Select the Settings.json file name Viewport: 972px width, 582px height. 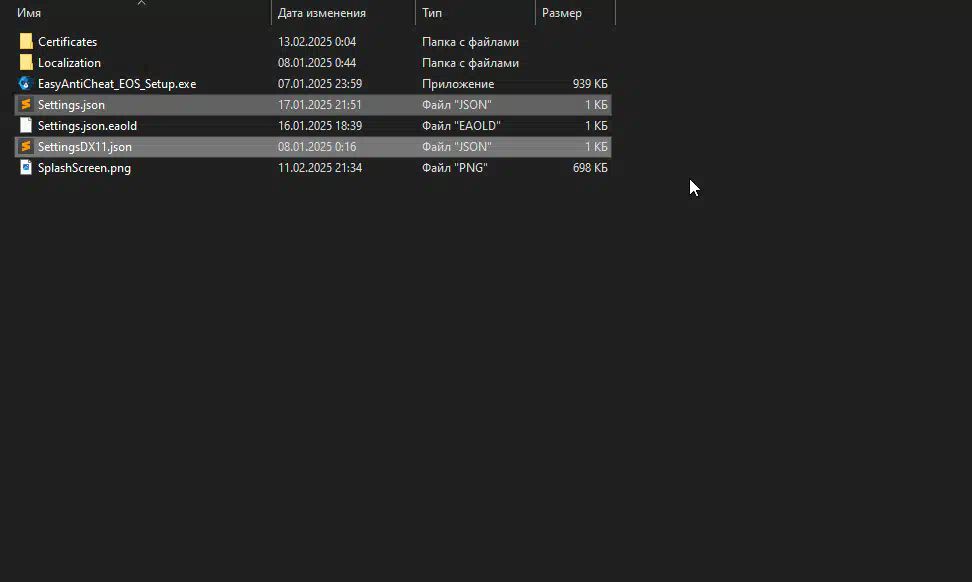(71, 105)
